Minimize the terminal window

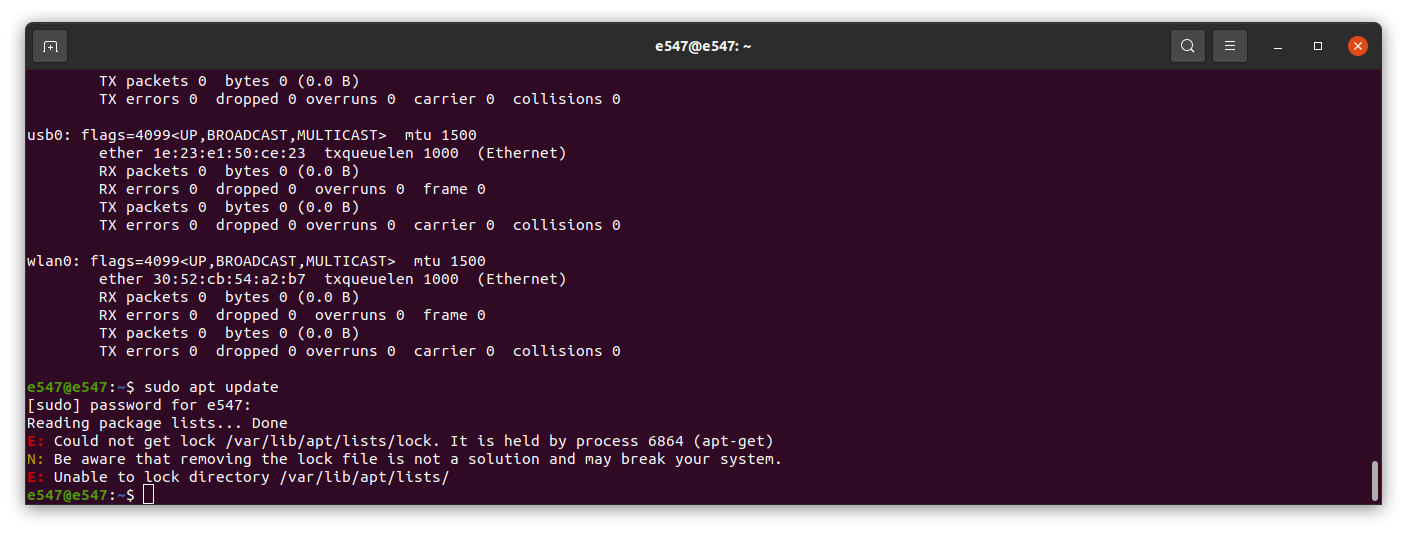(1278, 46)
